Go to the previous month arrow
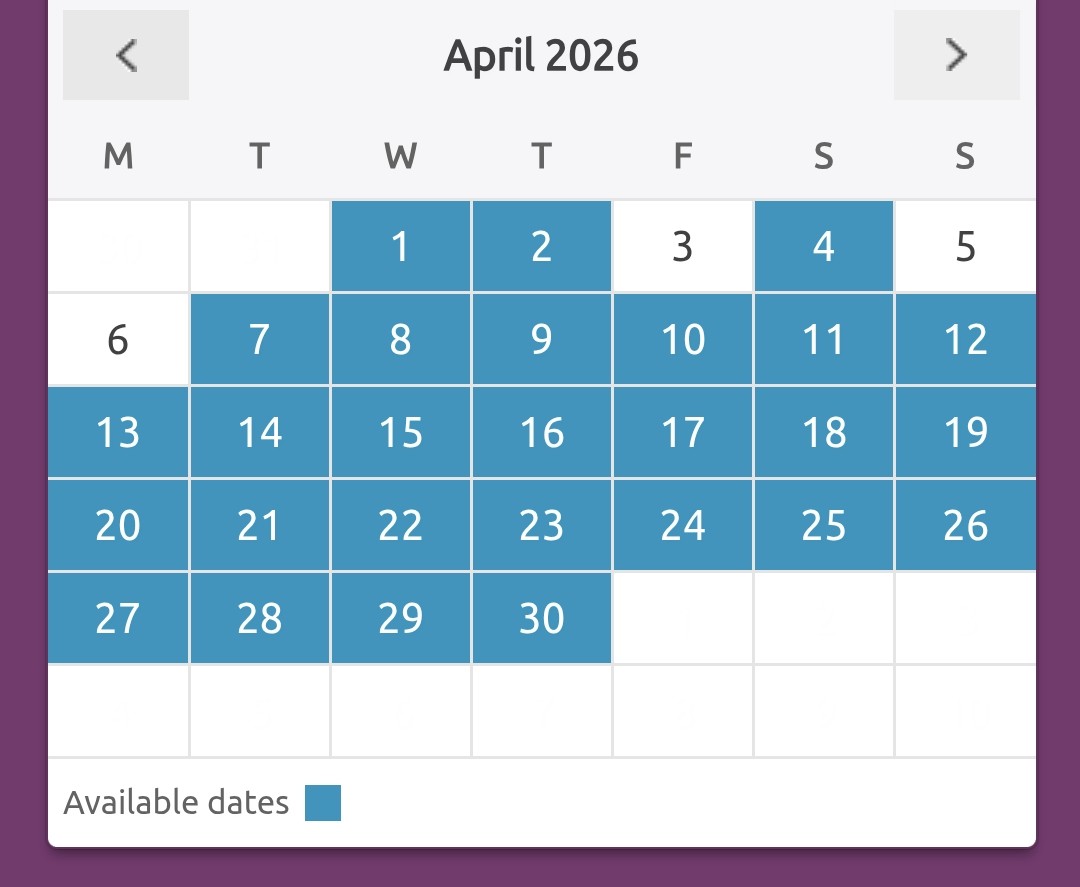The width and height of the screenshot is (1080, 887). pyautogui.click(x=125, y=55)
